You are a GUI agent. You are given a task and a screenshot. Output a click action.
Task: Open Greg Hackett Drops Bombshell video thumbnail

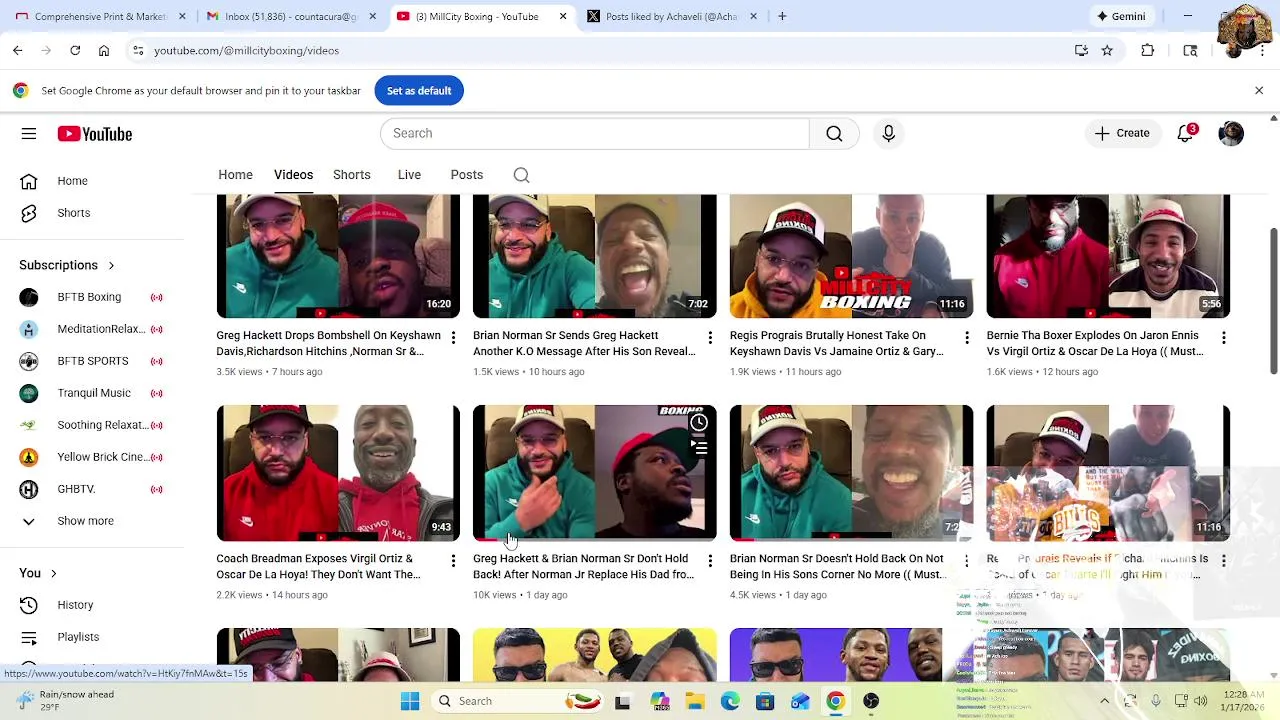[338, 257]
